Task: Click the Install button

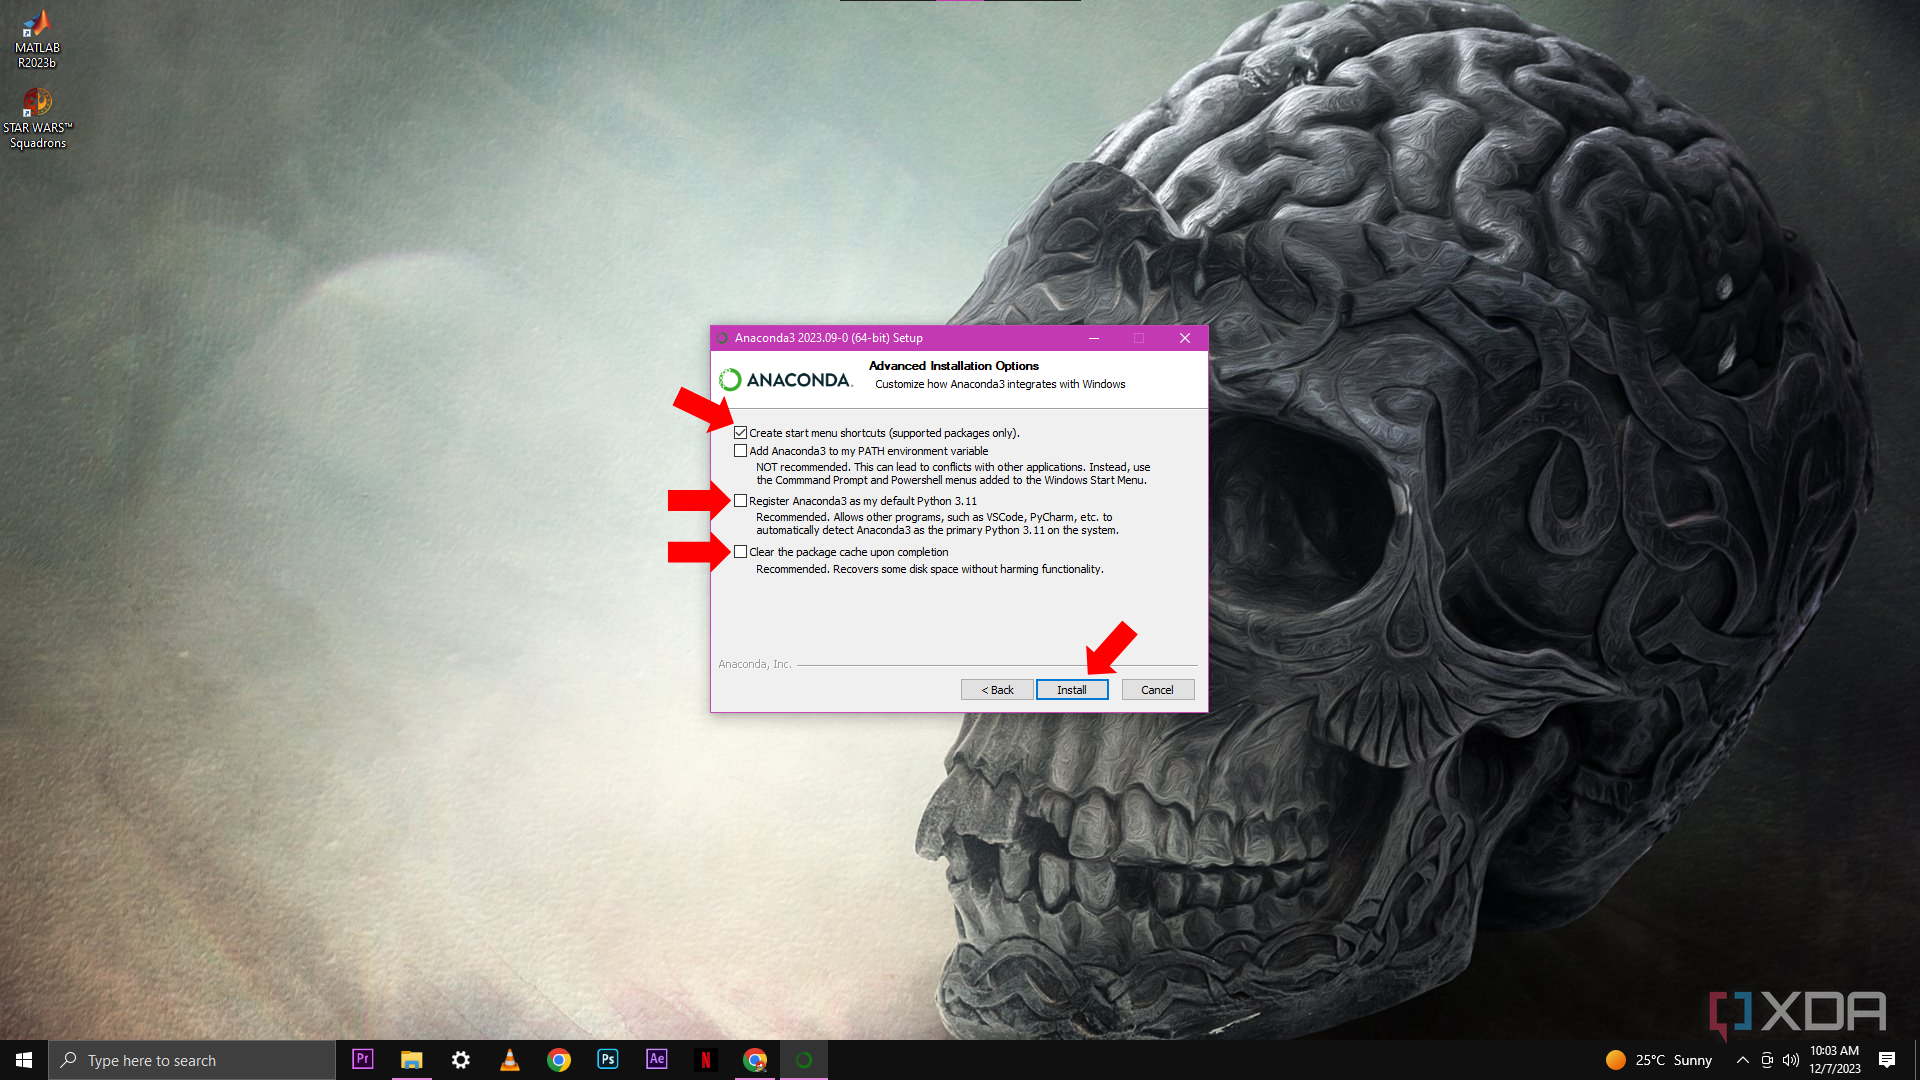Action: (1072, 689)
